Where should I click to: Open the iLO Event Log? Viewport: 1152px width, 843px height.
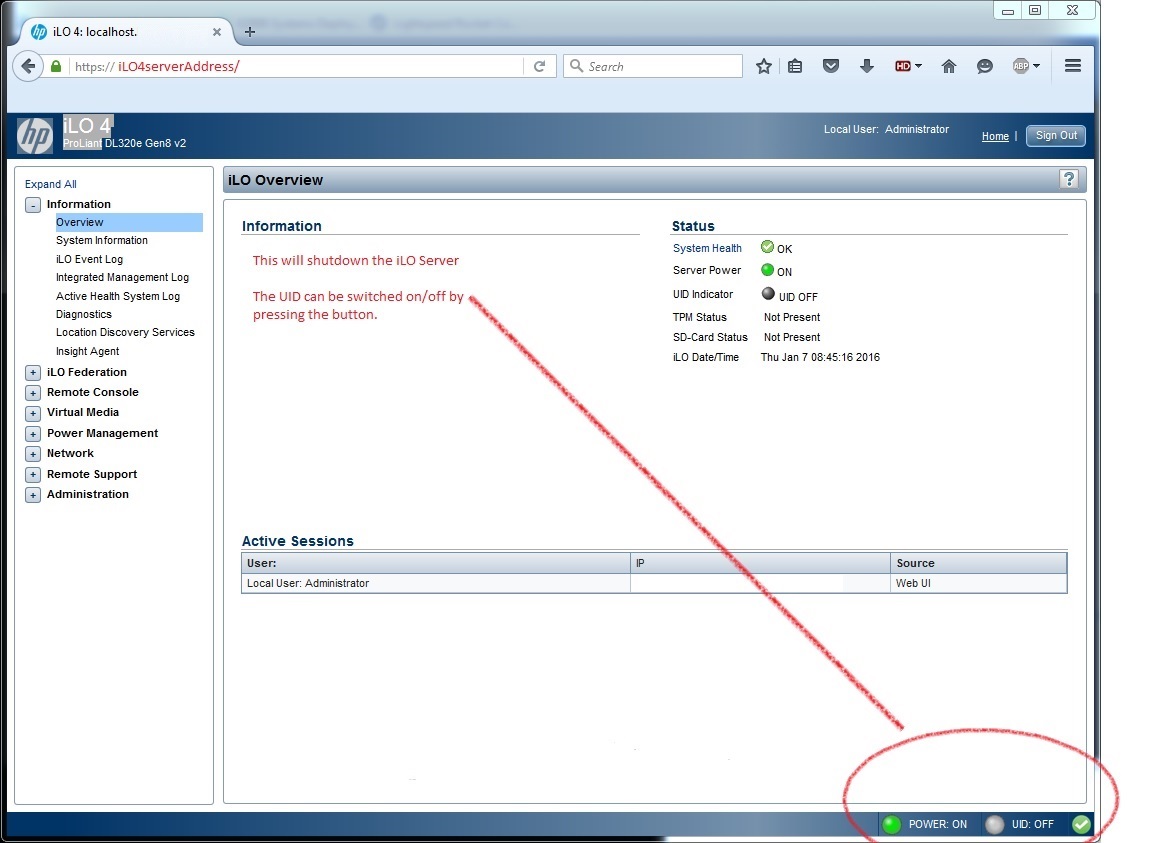[89, 259]
